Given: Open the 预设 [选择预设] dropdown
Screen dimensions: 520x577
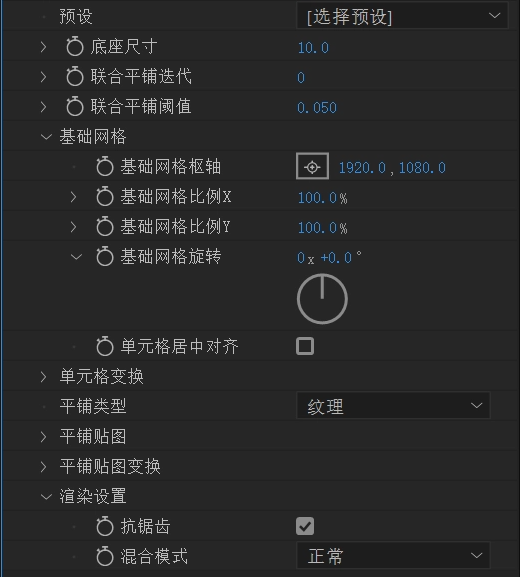Looking at the screenshot, I should click(x=402, y=16).
